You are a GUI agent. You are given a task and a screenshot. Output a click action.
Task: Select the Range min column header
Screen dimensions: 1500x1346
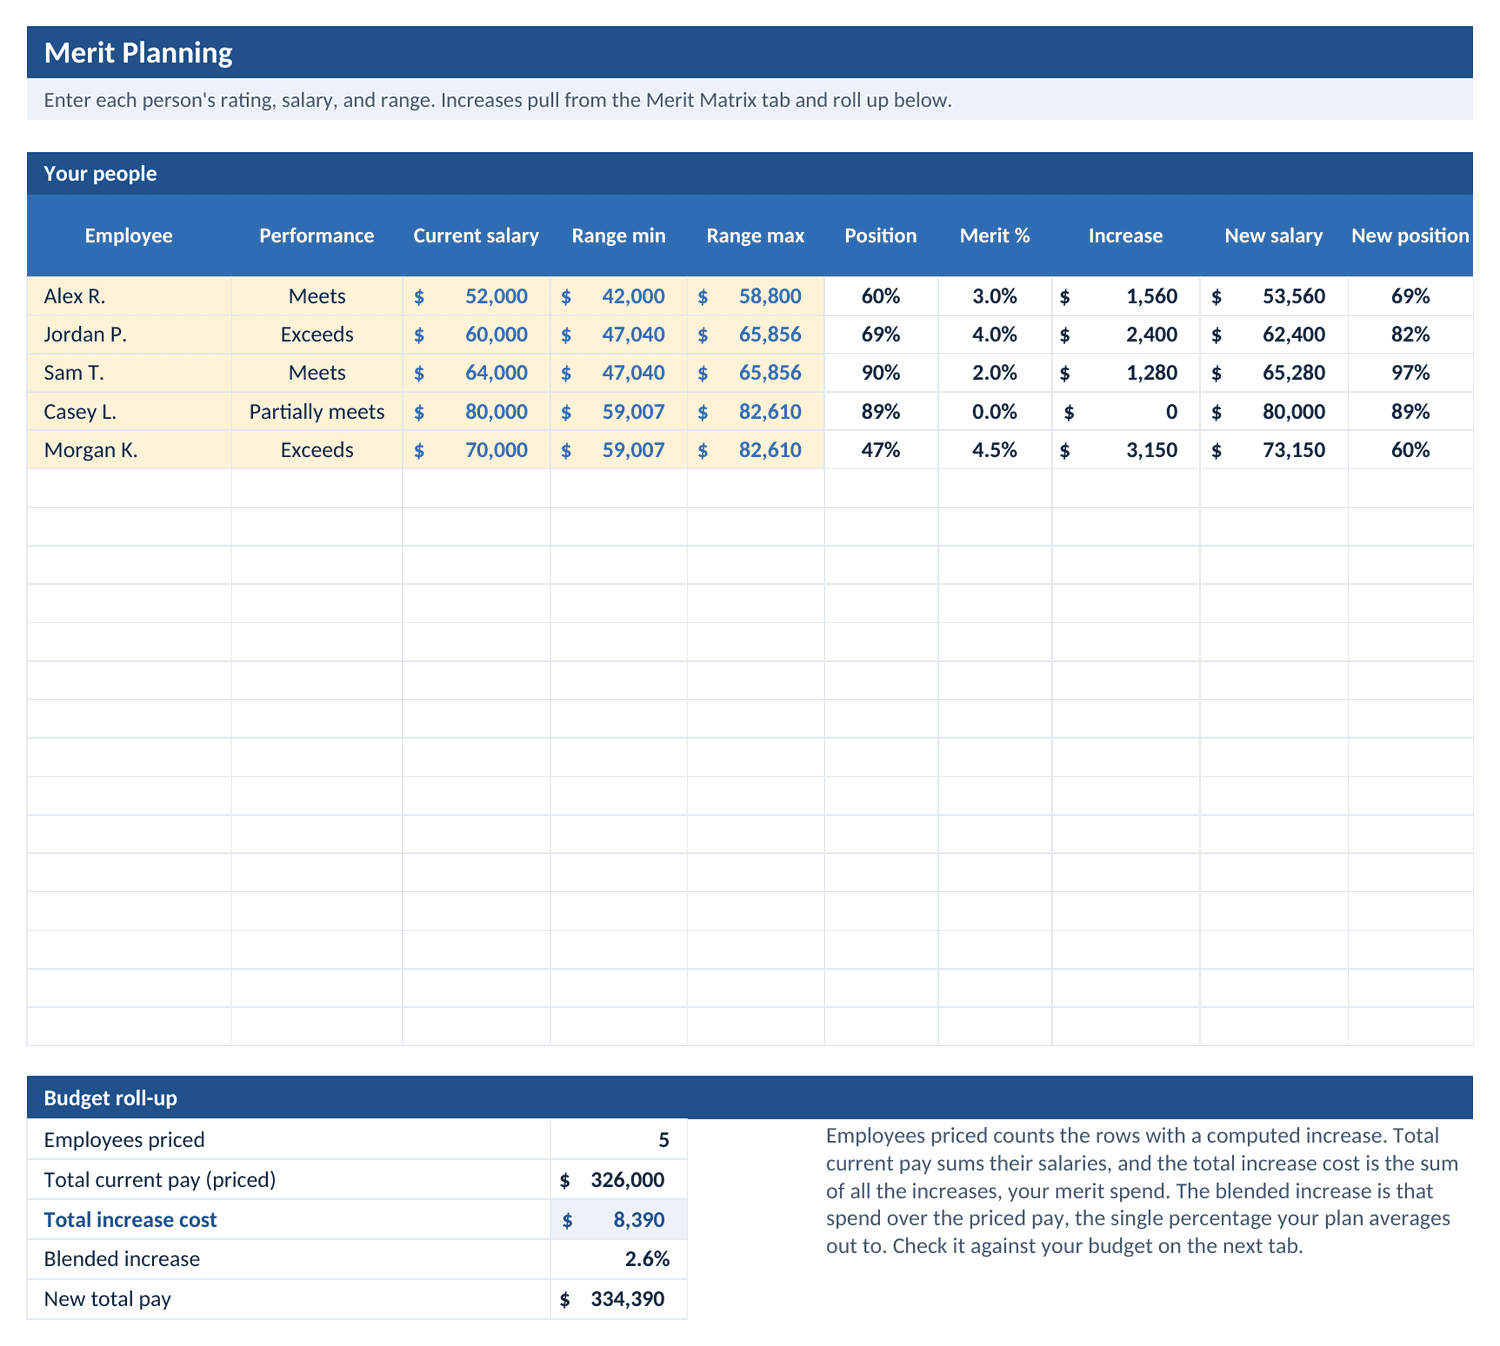click(619, 236)
